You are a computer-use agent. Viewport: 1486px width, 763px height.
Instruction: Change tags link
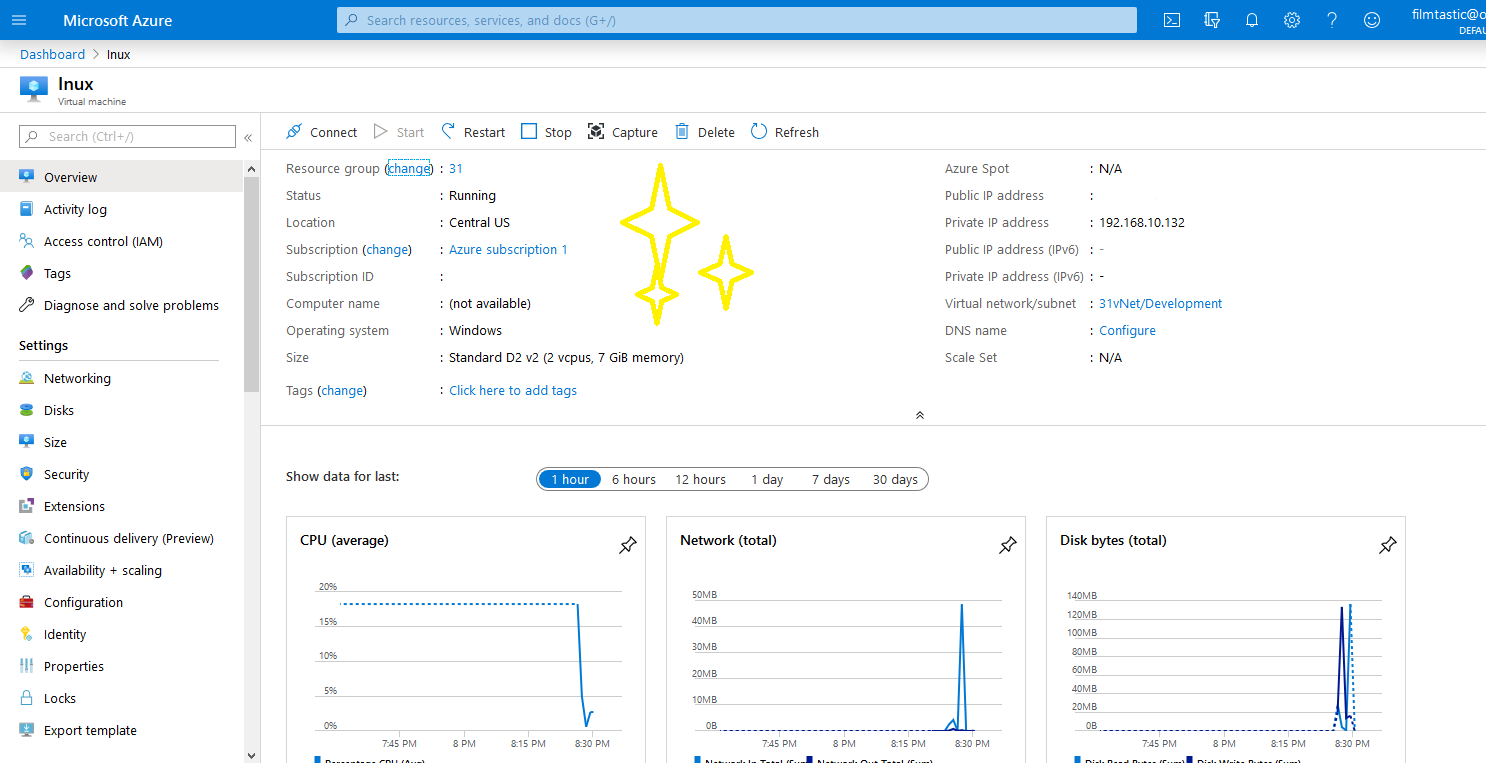coord(342,390)
